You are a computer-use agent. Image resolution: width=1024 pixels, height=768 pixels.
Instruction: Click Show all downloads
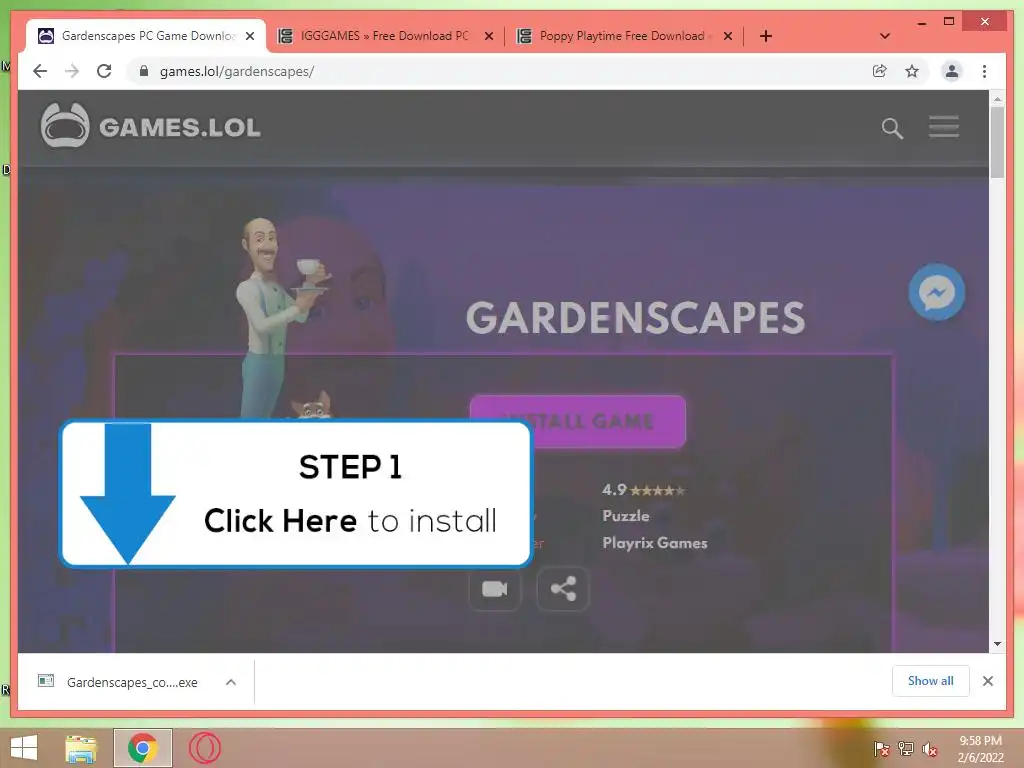coord(931,681)
